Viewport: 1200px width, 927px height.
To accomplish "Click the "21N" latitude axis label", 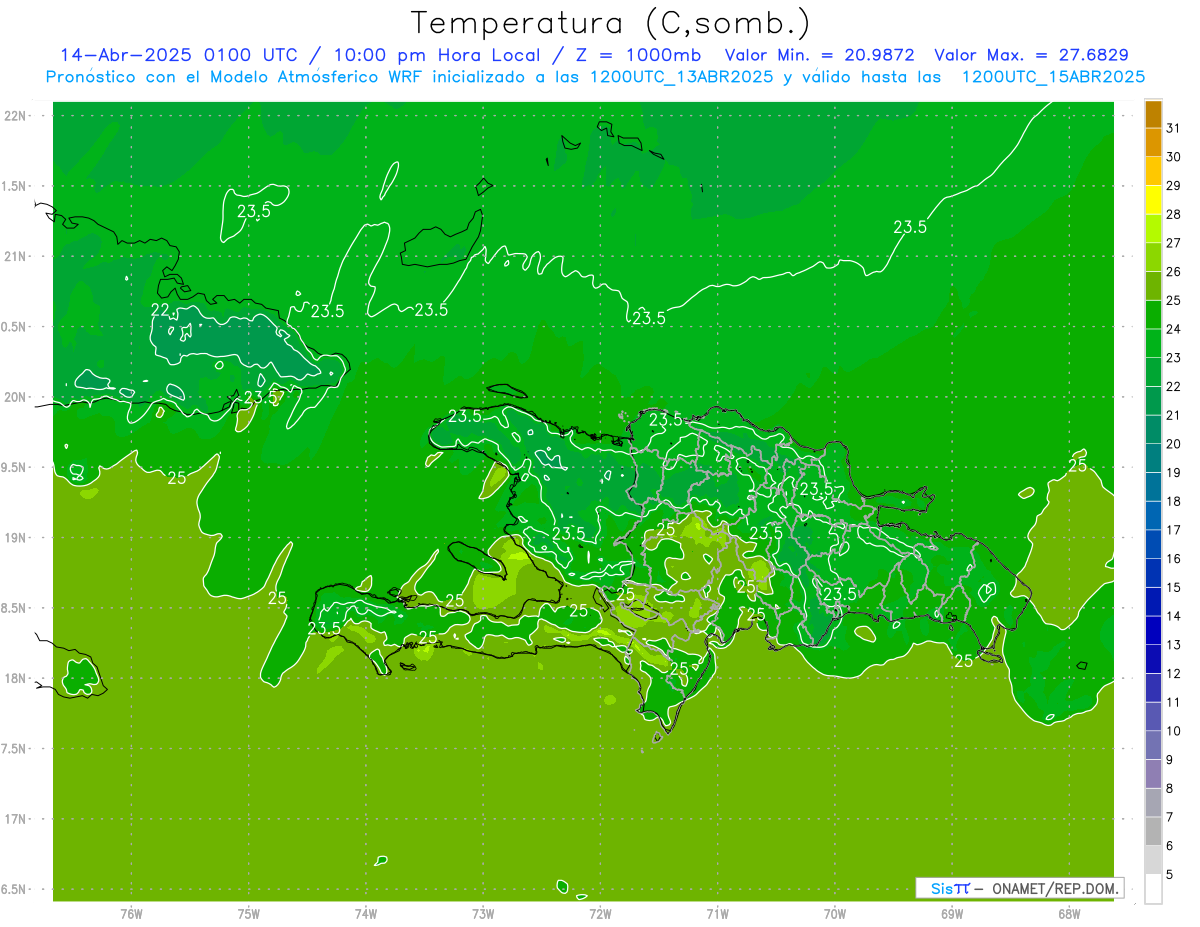I will (15, 256).
